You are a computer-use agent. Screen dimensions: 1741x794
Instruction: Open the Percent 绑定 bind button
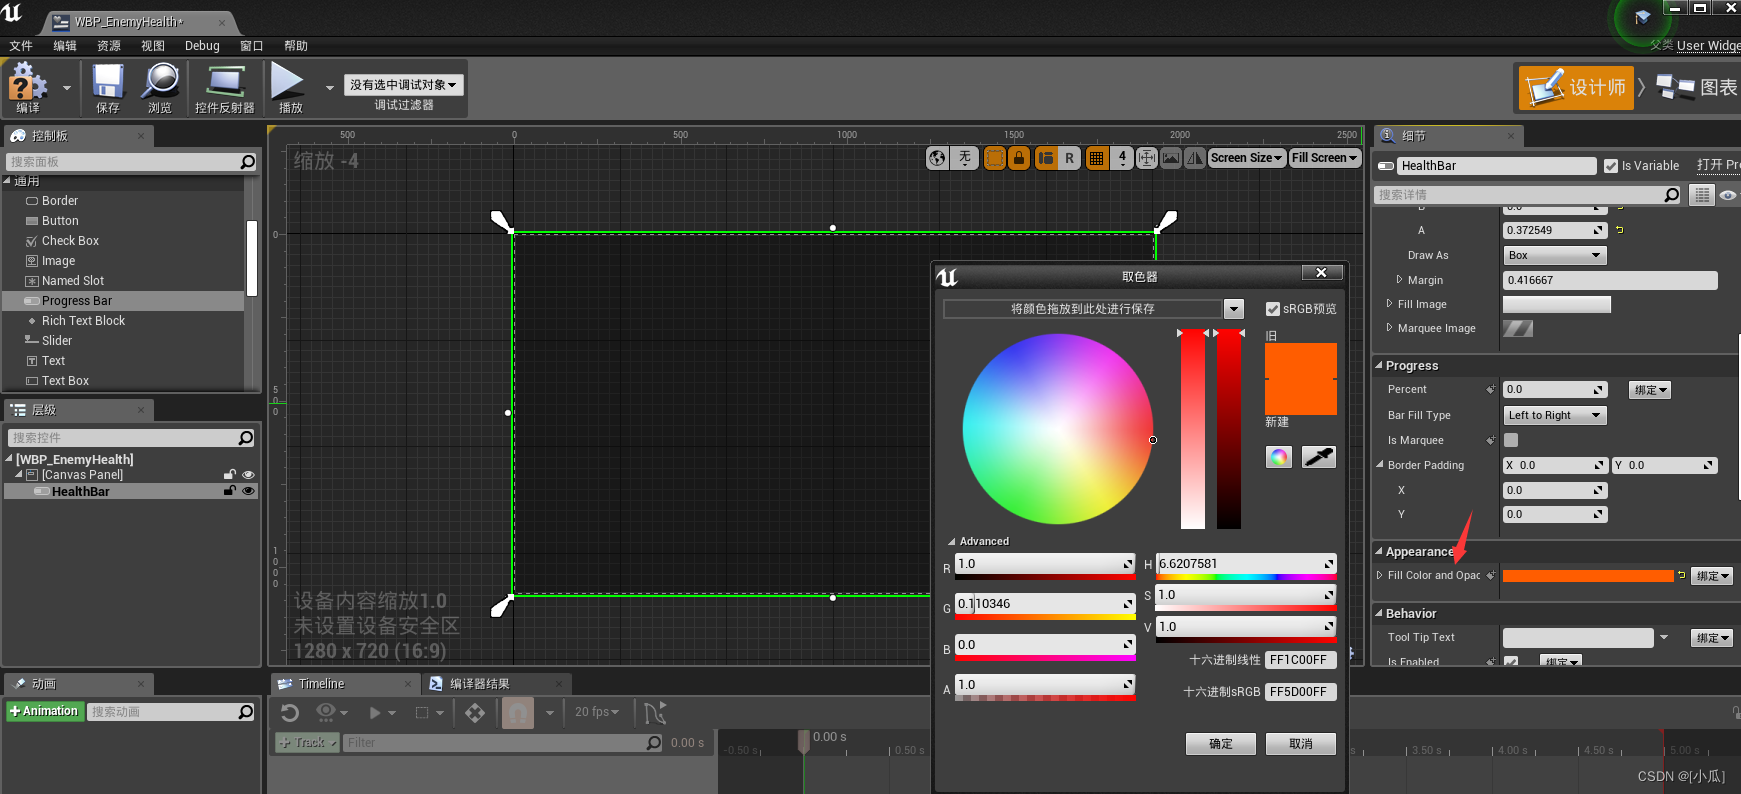(1650, 390)
